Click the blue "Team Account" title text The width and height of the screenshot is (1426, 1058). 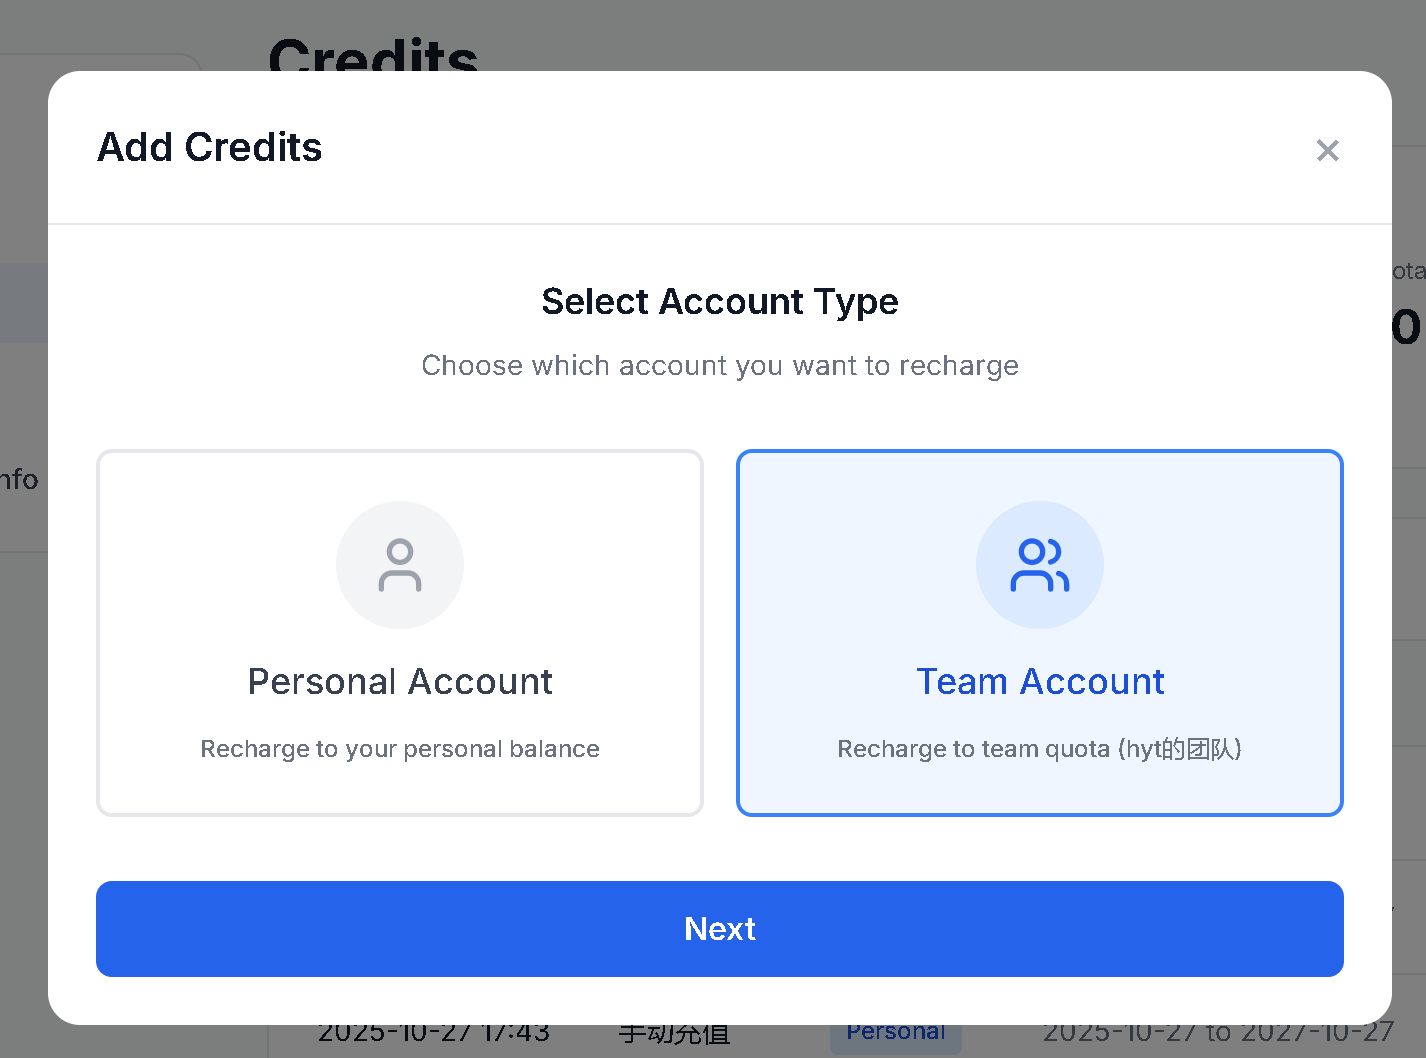click(1040, 681)
